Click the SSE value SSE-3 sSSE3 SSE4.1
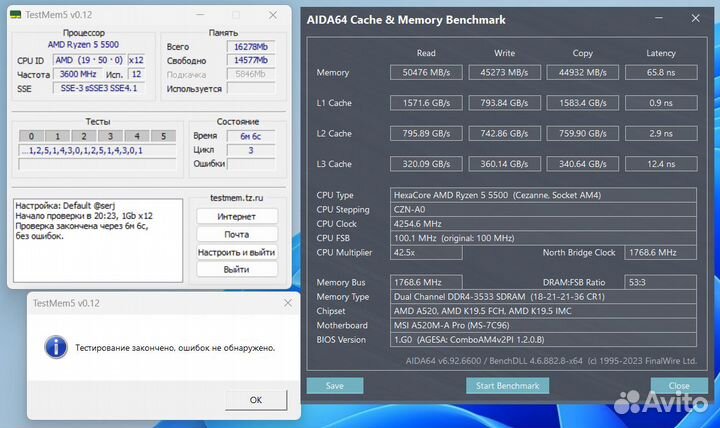 pyautogui.click(x=99, y=88)
